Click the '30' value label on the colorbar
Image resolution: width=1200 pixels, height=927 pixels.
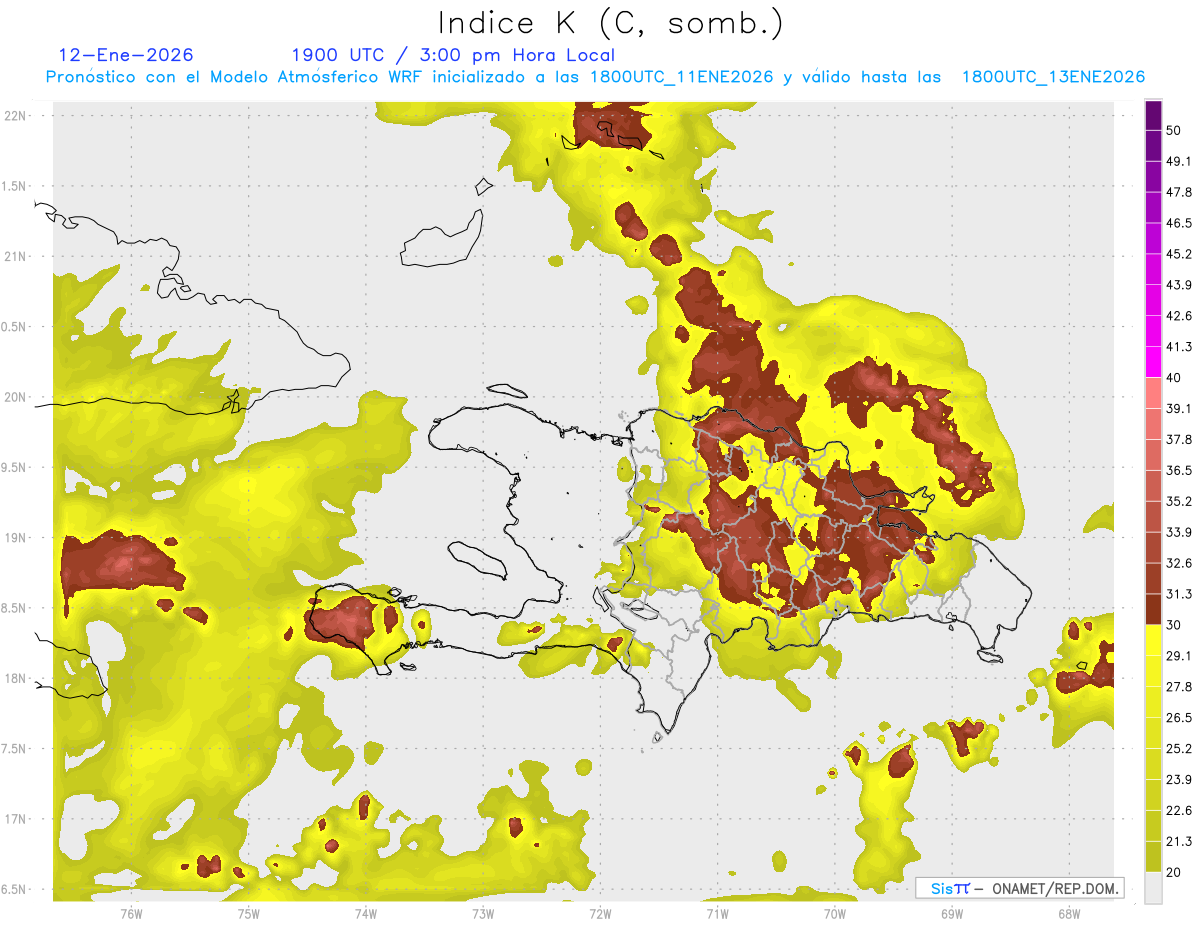click(1174, 624)
